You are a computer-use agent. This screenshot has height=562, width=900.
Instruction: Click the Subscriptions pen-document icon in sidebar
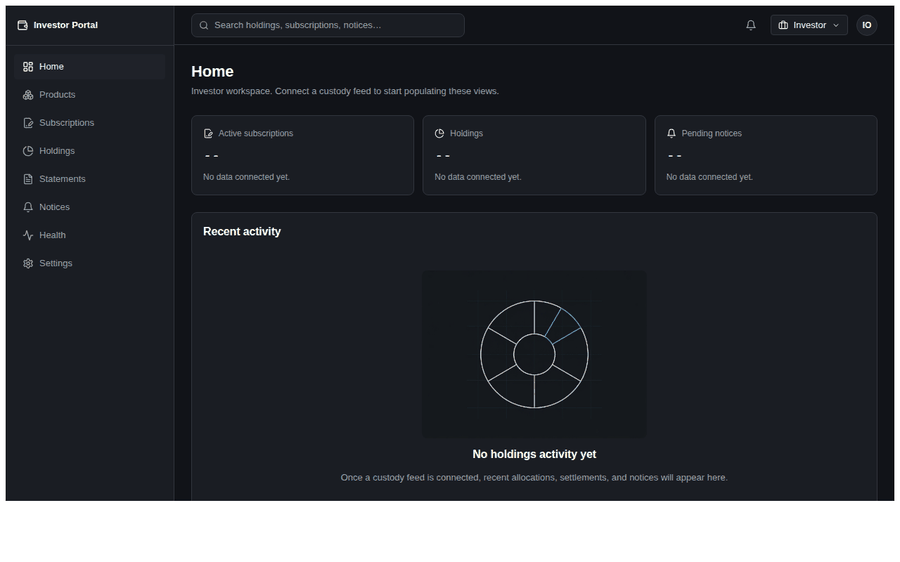coord(28,123)
